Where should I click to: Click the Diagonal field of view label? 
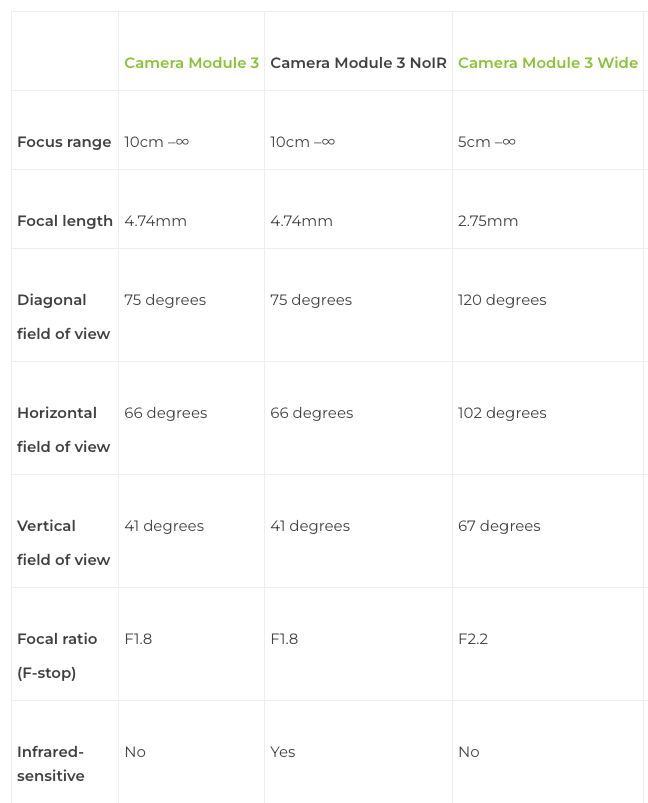[x=64, y=316]
